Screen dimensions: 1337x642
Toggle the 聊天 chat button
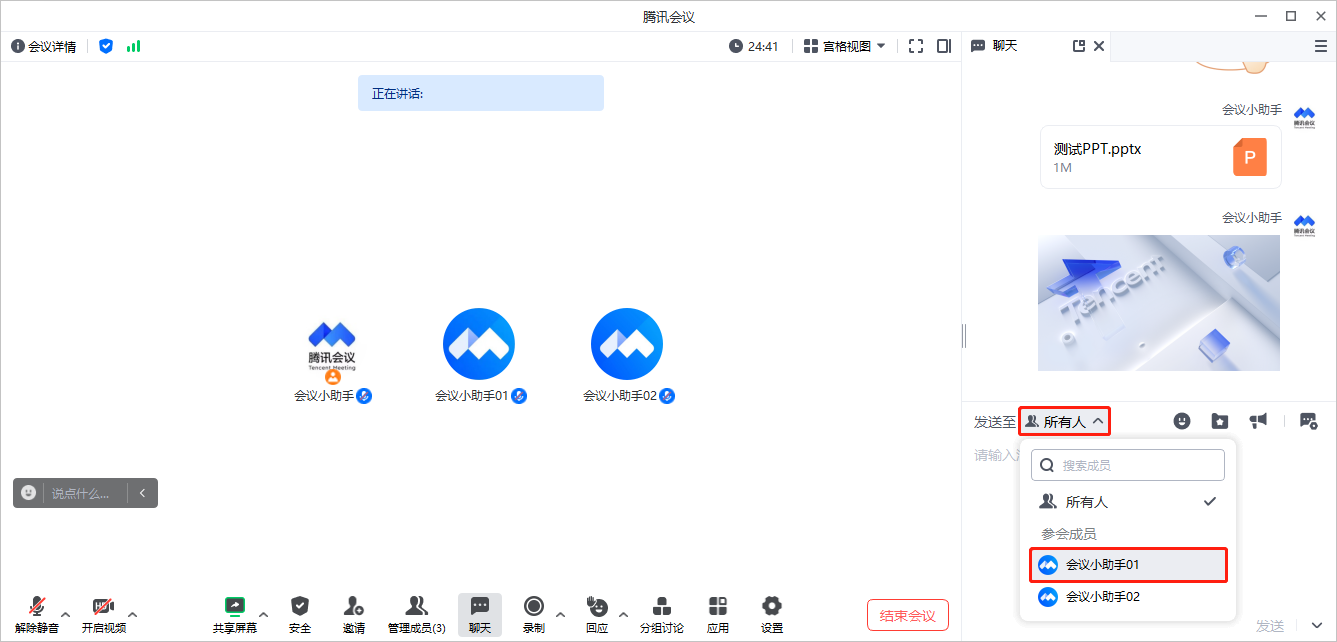coord(480,615)
